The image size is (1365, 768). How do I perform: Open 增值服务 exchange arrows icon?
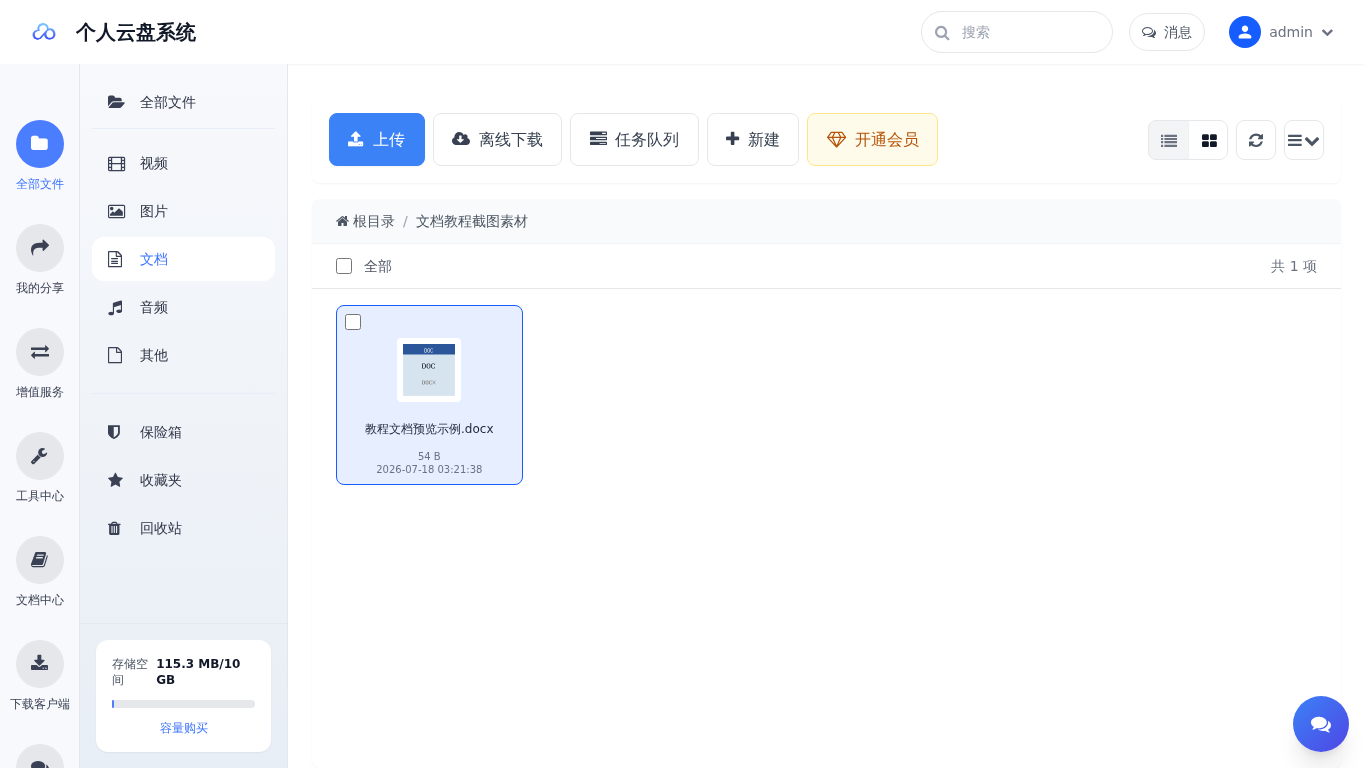point(40,352)
